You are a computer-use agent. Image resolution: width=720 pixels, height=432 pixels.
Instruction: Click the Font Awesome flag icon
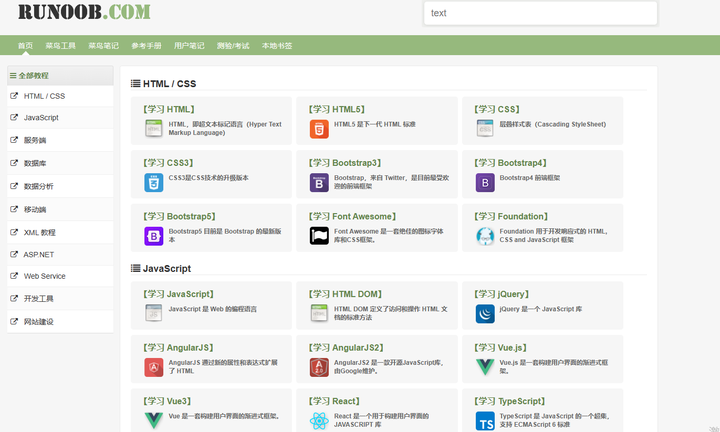pyautogui.click(x=319, y=236)
